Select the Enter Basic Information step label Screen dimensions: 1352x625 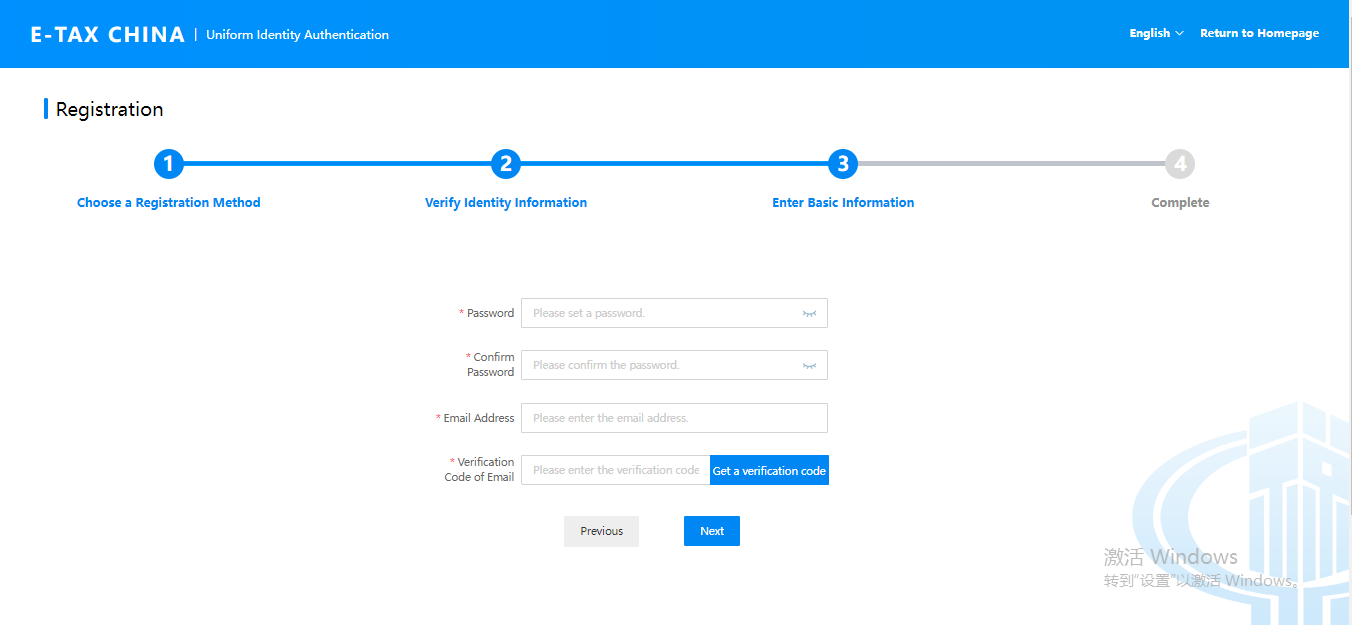click(843, 203)
